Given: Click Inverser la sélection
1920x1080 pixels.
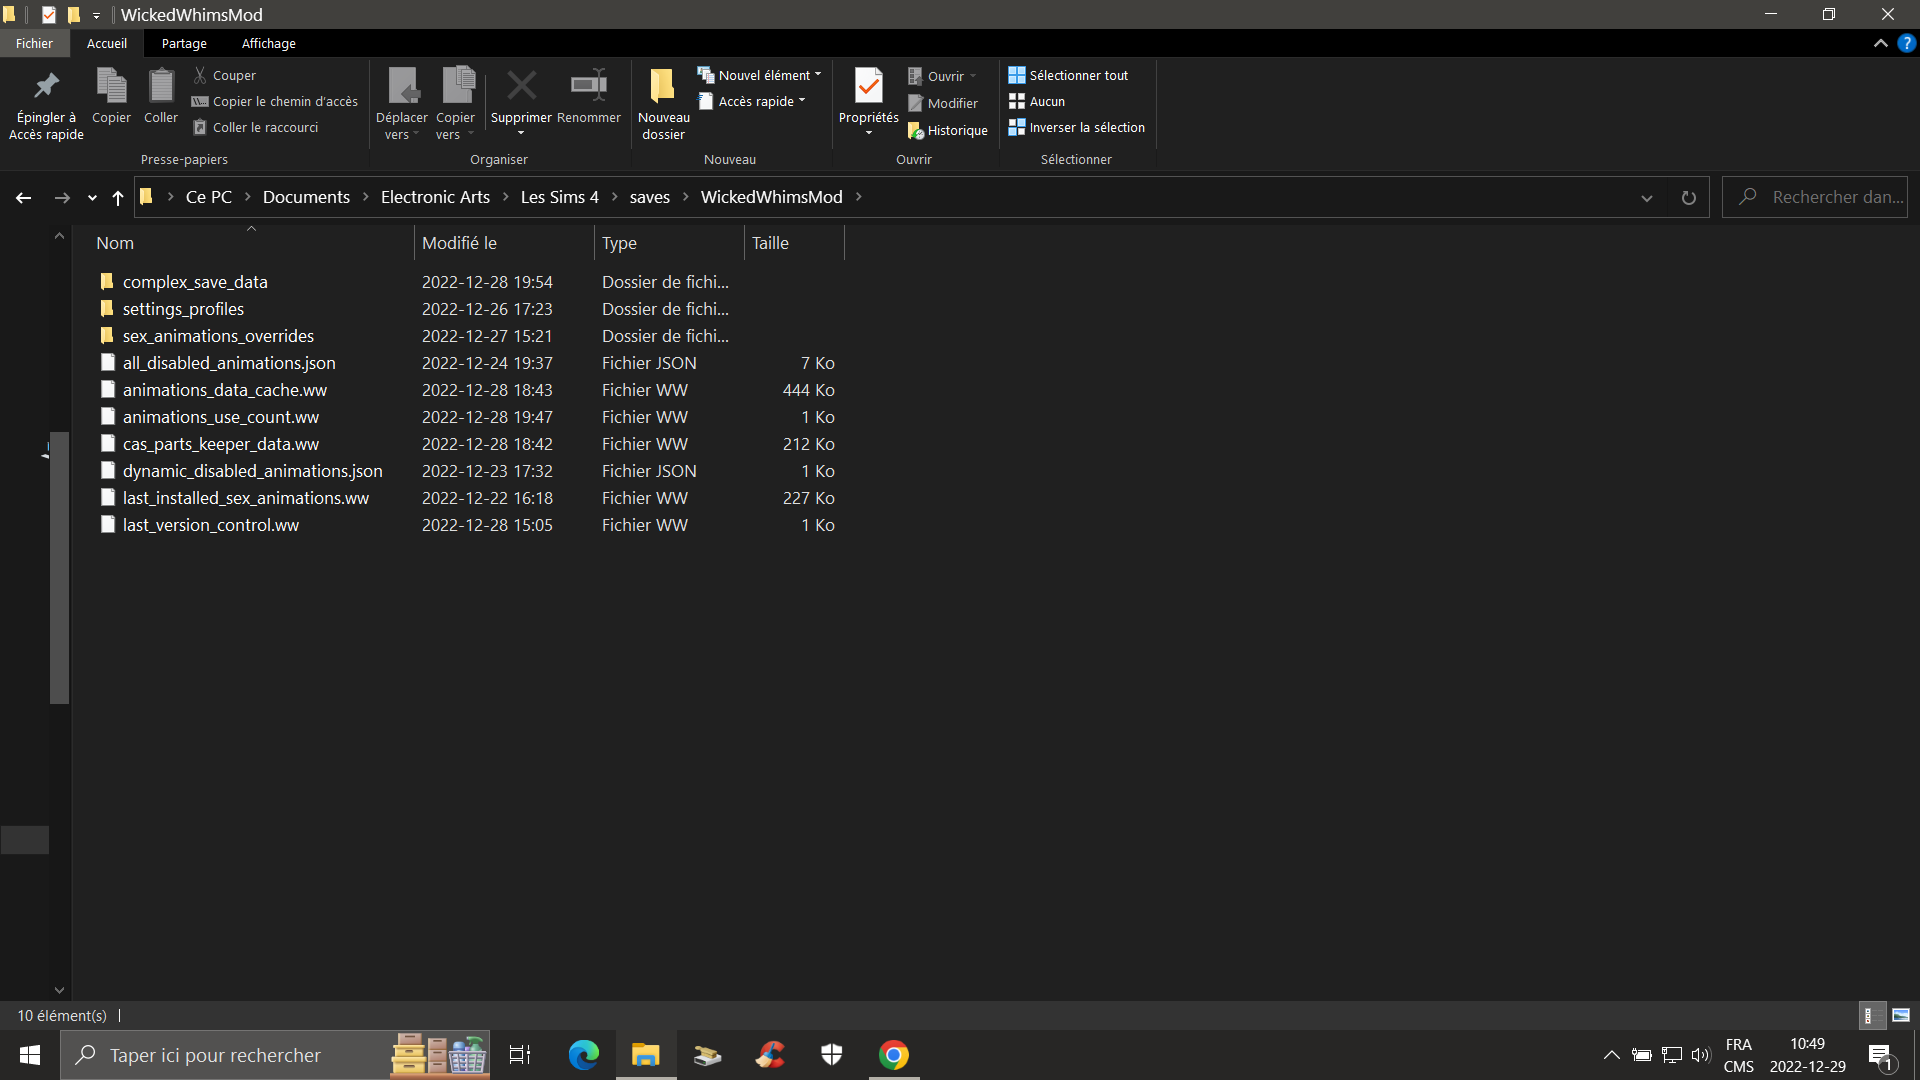Looking at the screenshot, I should (1077, 127).
